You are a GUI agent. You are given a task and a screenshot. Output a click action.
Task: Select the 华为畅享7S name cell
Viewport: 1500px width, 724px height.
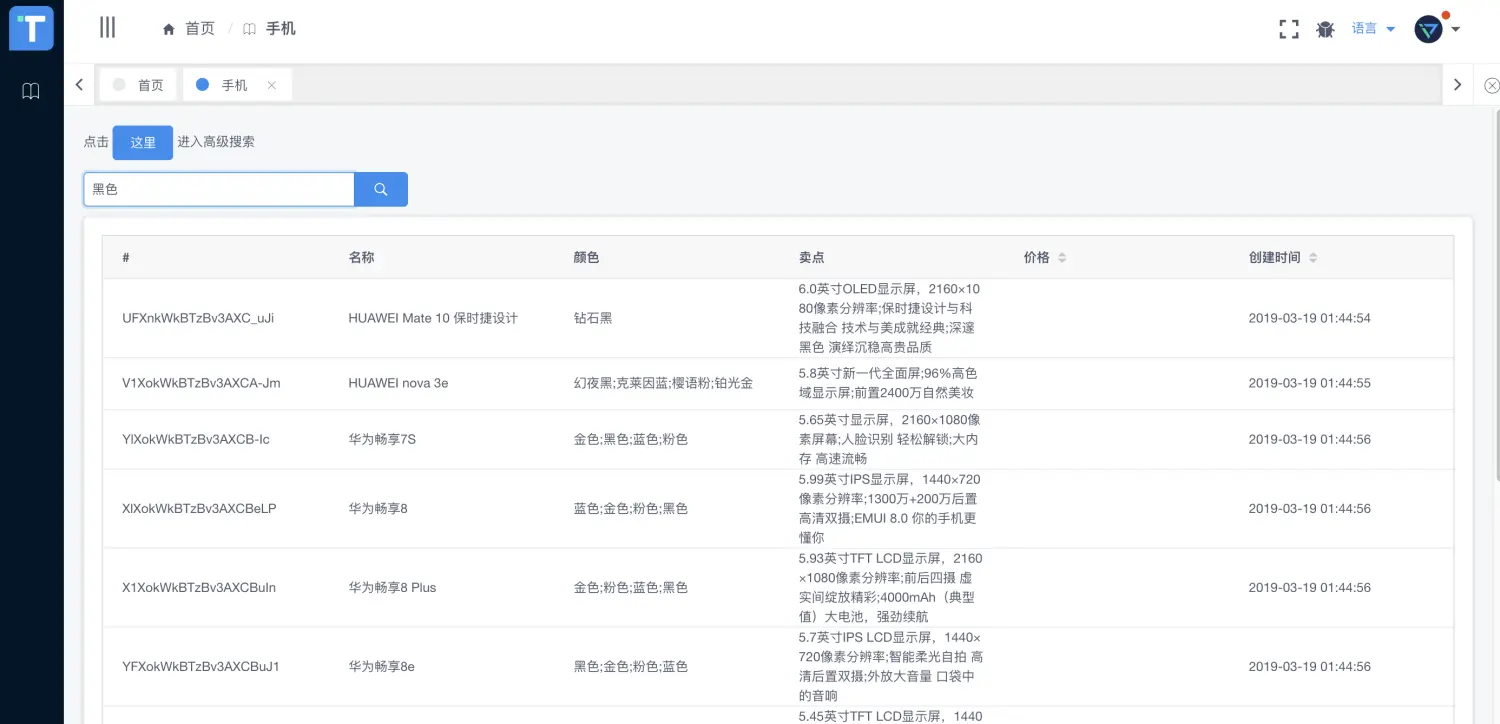[382, 440]
